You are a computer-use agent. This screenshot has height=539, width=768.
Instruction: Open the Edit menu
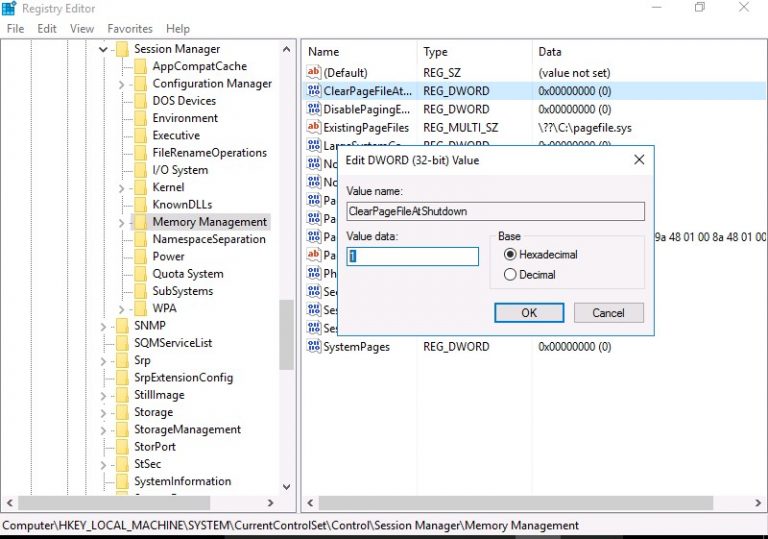[x=47, y=29]
